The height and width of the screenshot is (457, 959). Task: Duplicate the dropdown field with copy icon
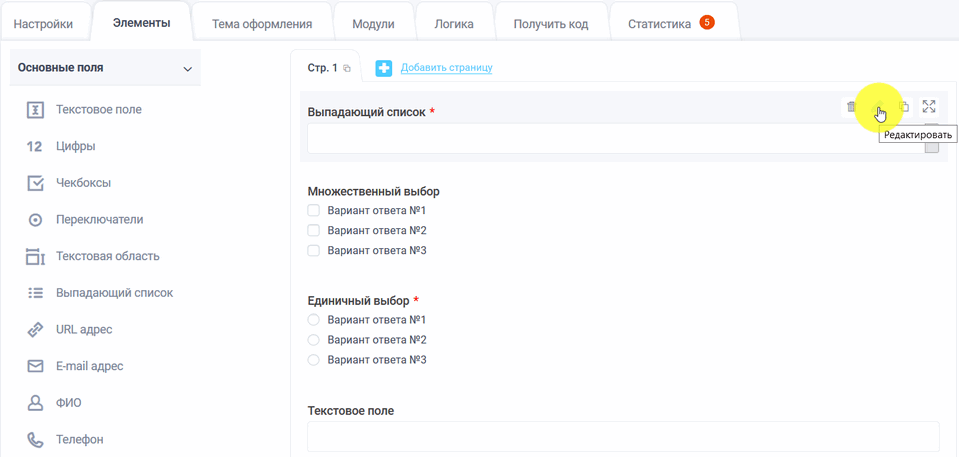903,107
